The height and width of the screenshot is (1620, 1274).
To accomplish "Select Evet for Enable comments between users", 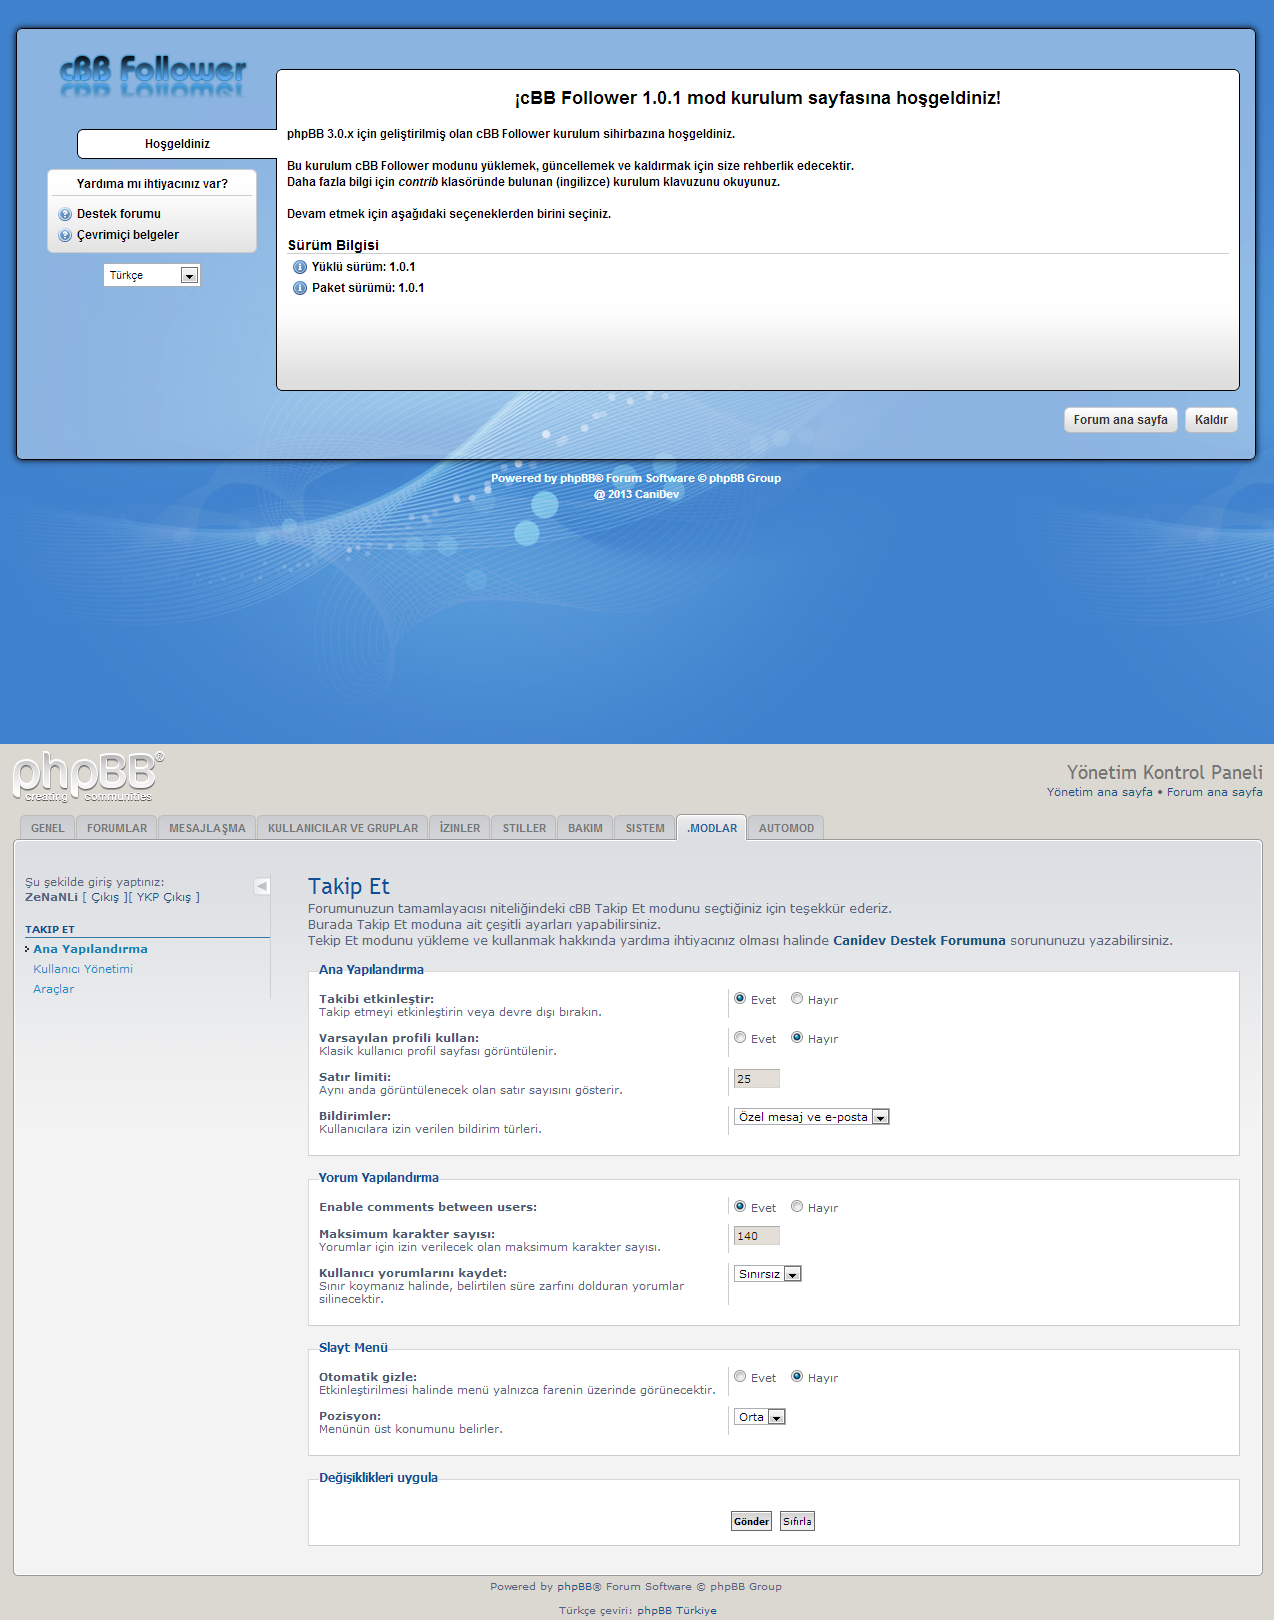I will coord(740,1206).
